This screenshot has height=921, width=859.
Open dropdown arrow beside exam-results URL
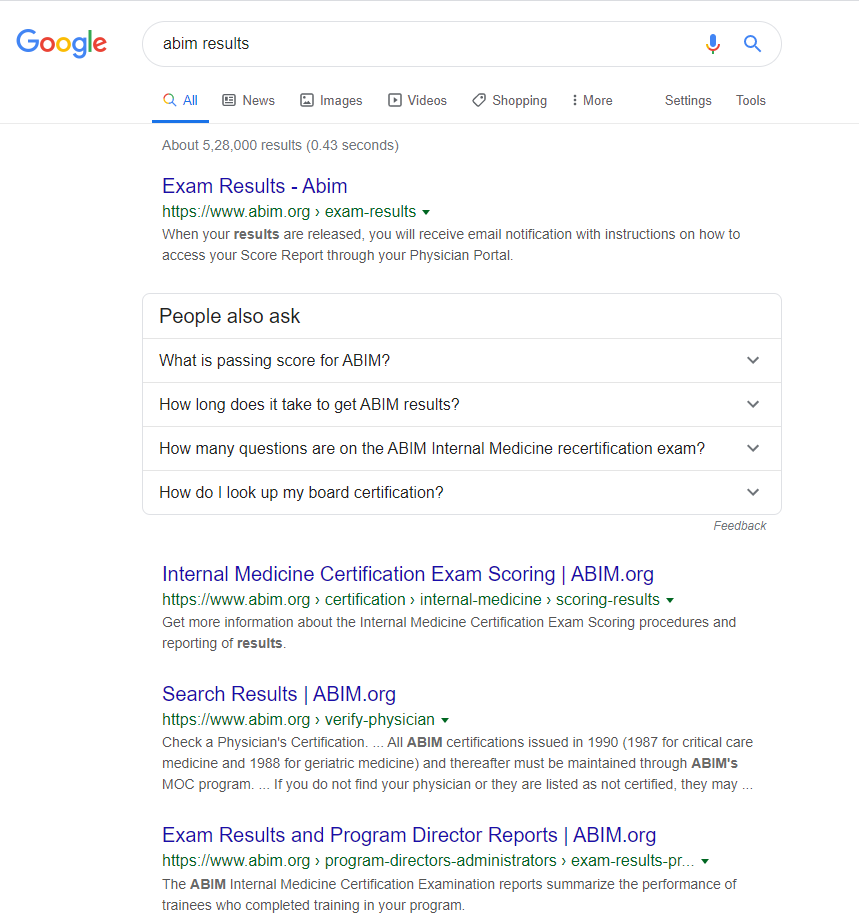pos(426,212)
